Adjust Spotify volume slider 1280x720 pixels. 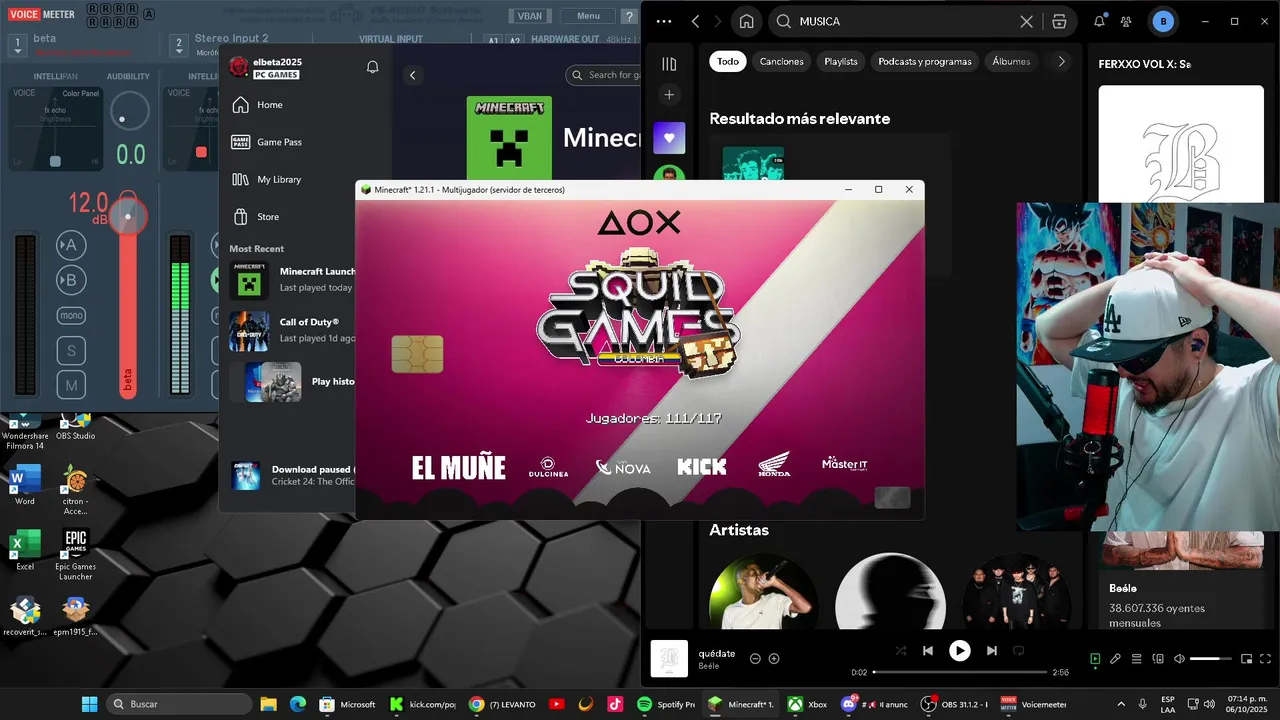pyautogui.click(x=1211, y=659)
